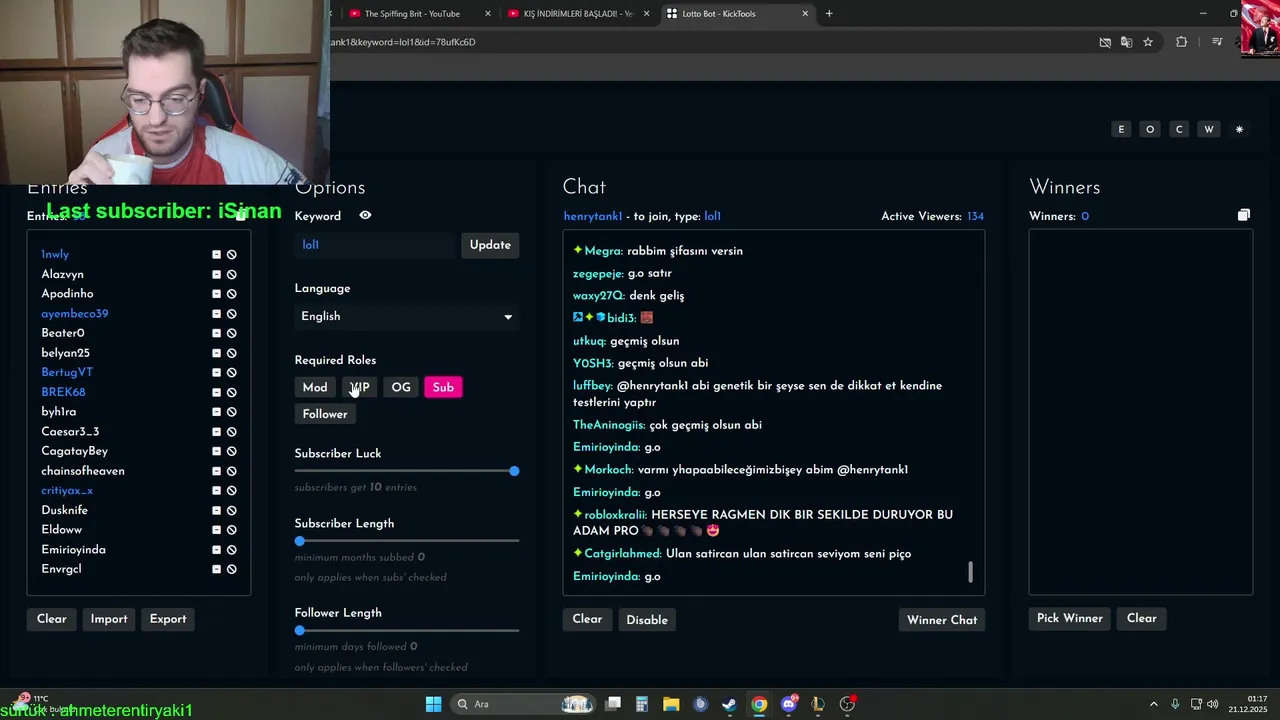Remove Apodinho entry with minus icon
1280x720 pixels.
pyautogui.click(x=216, y=294)
